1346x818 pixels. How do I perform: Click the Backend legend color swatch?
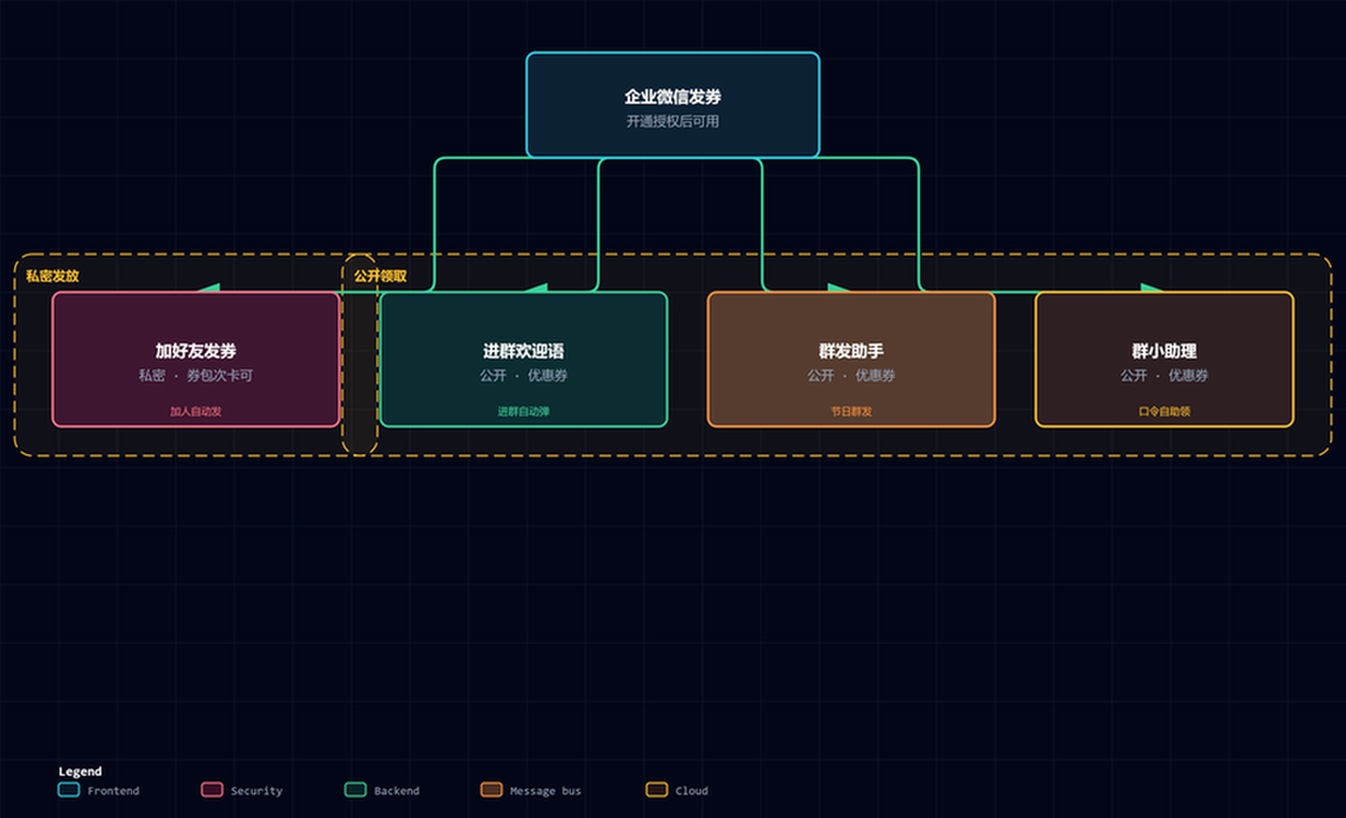pyautogui.click(x=356, y=790)
